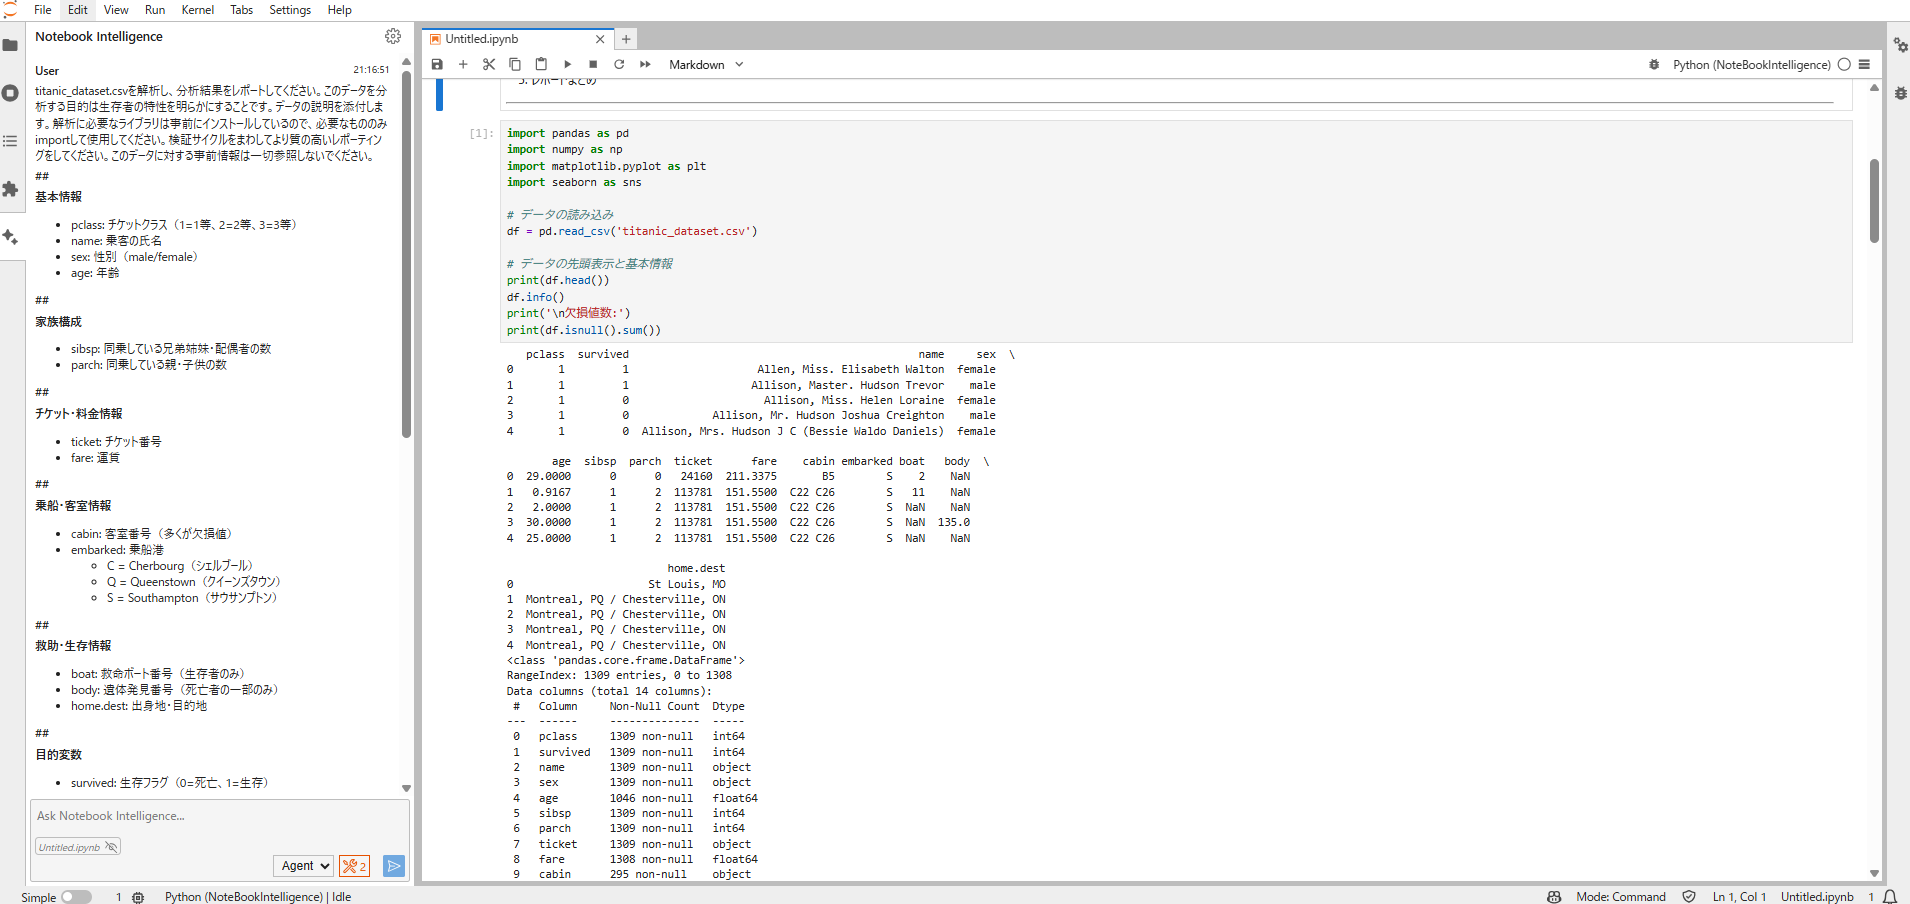Insert a cell below with plus icon

coord(463,64)
